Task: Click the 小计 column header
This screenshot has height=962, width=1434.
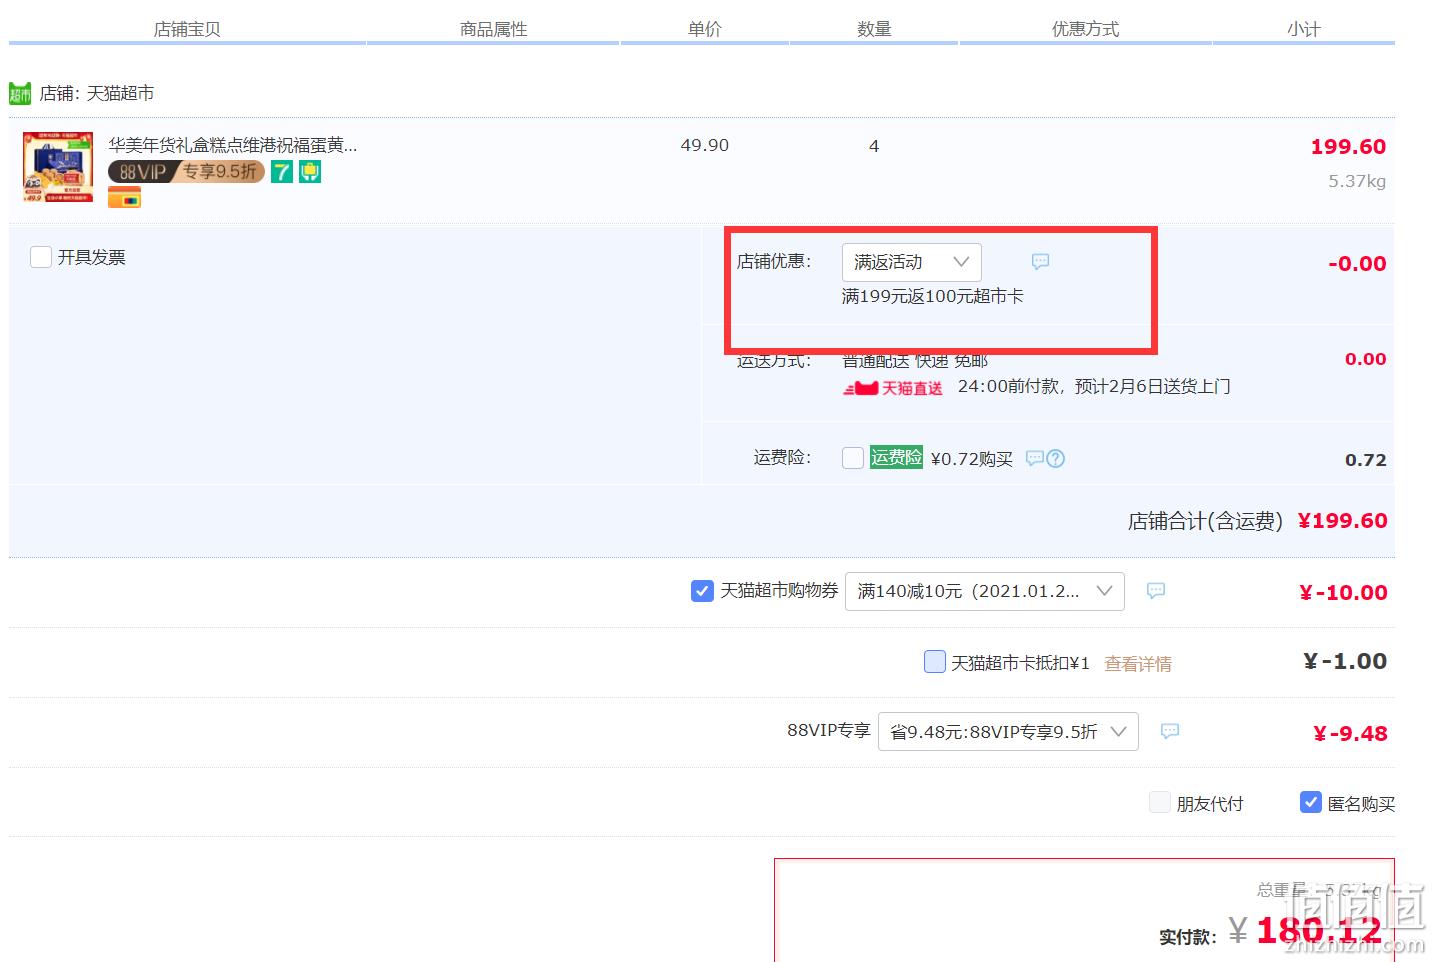Action: point(1304,29)
